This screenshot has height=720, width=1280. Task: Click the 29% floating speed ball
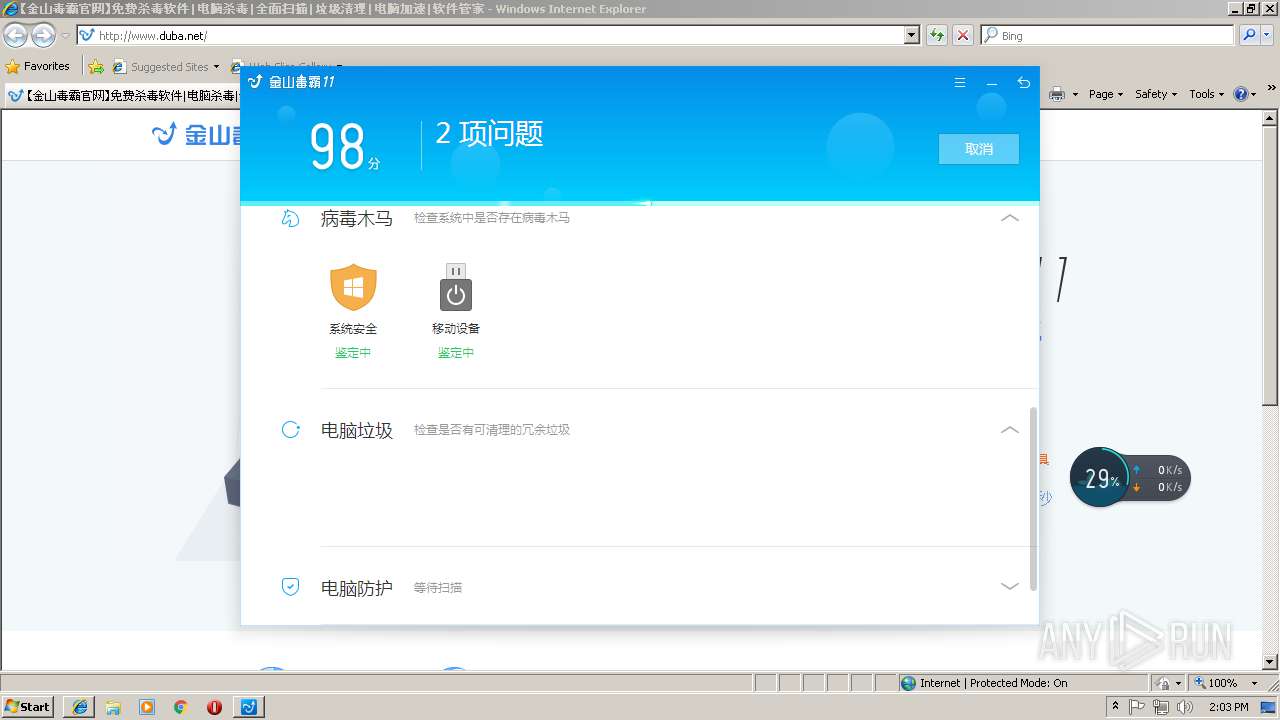tap(1101, 478)
